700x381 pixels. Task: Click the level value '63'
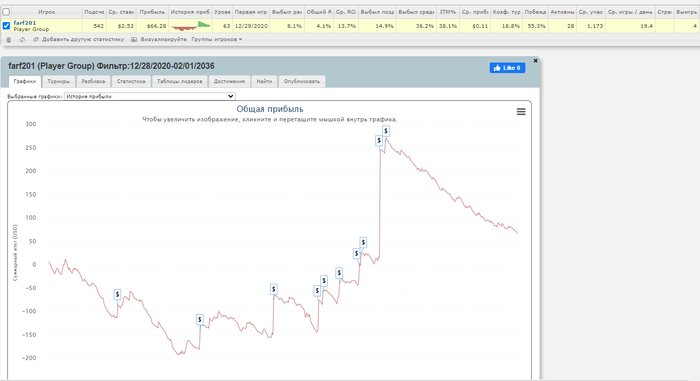(227, 26)
